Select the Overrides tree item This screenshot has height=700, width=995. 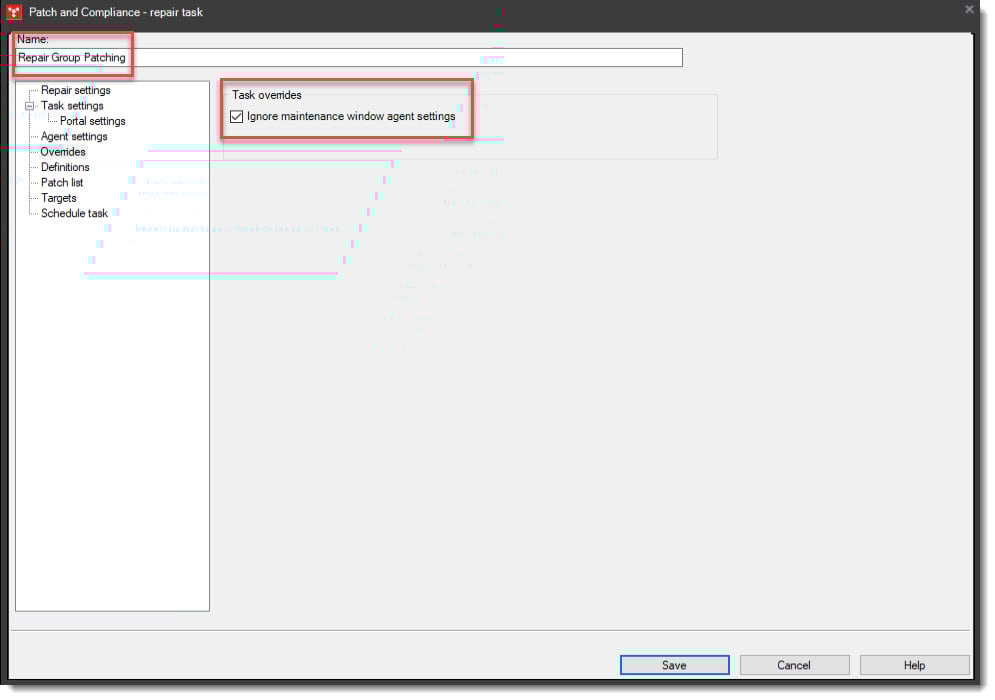[x=62, y=151]
